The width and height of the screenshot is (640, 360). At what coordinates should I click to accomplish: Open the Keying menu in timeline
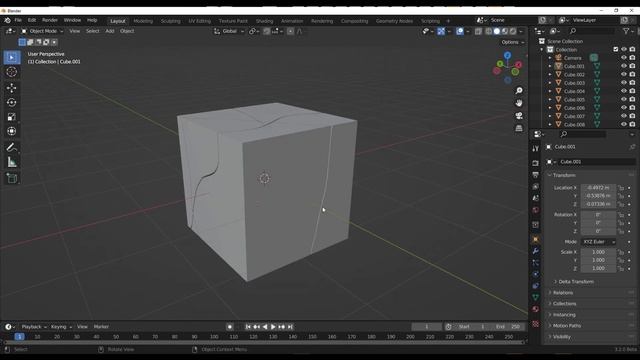(61, 327)
